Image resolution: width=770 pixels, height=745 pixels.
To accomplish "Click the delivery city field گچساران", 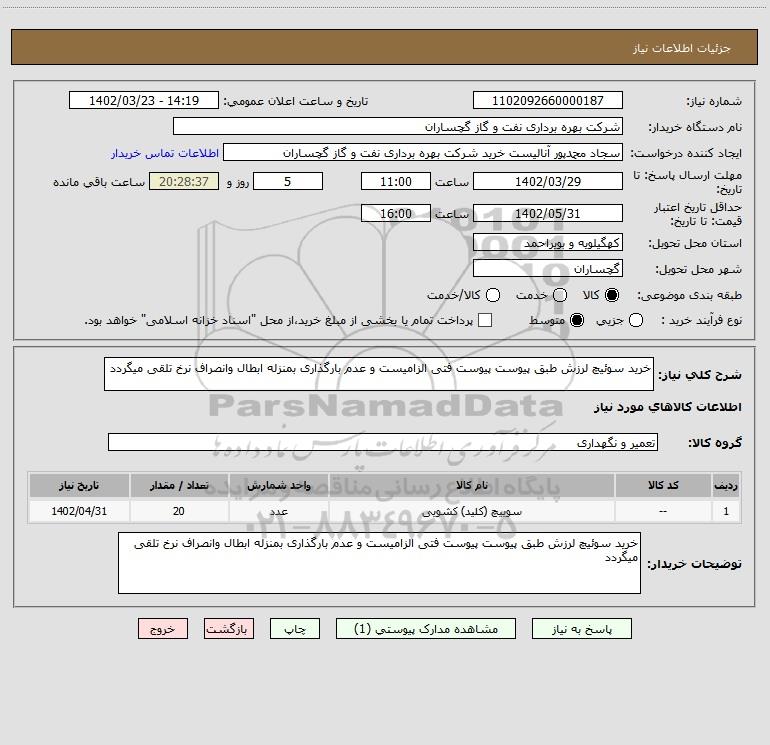I will pos(548,268).
